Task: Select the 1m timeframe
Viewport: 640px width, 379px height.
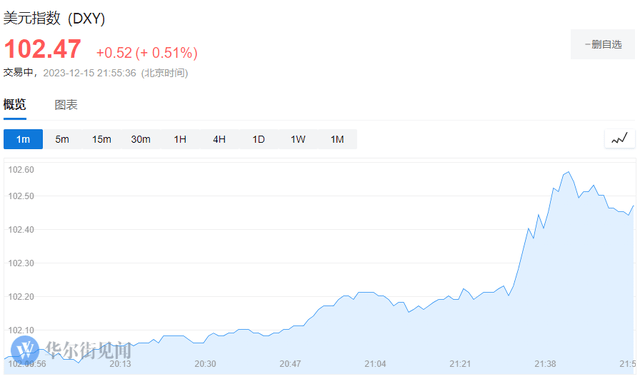Action: click(23, 139)
